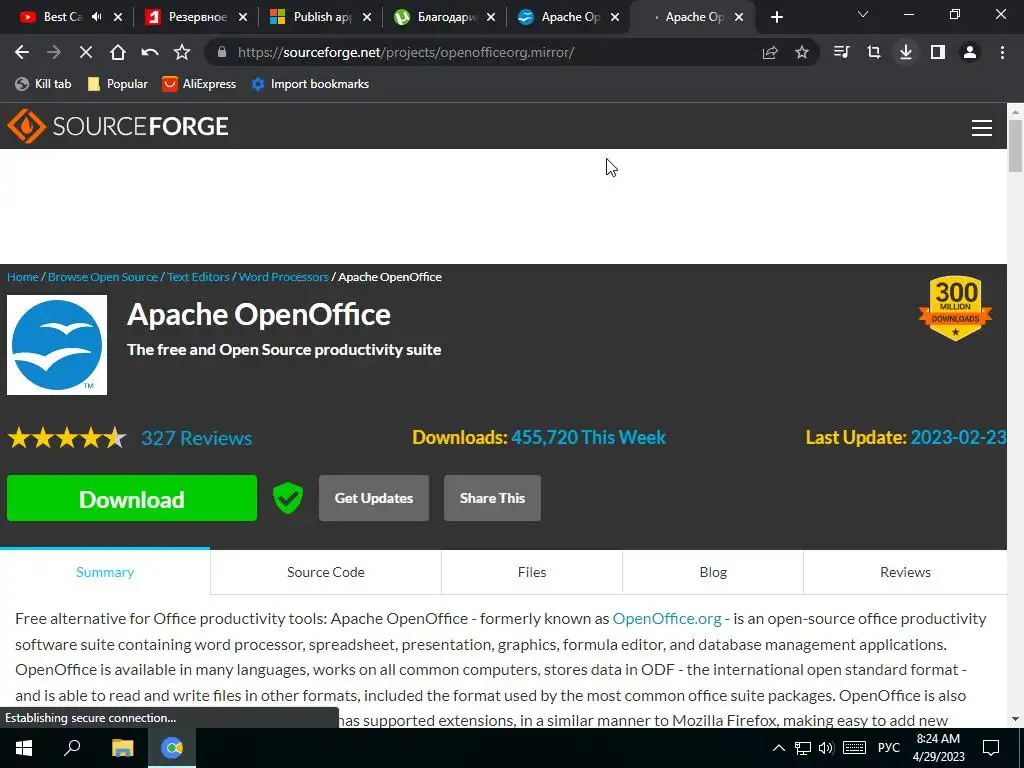Open a new browser tab with plus
The image size is (1024, 768).
776,17
